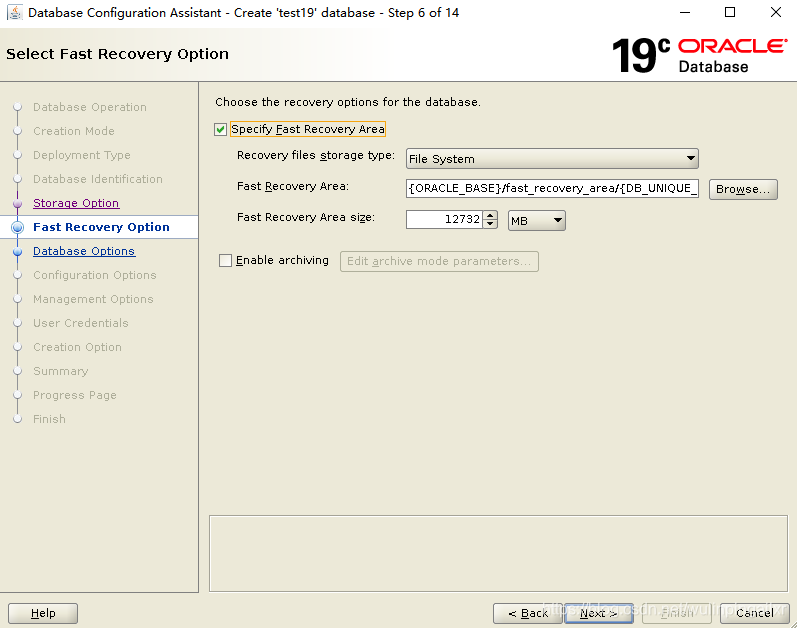
Task: Click the Browse button
Action: pyautogui.click(x=743, y=189)
